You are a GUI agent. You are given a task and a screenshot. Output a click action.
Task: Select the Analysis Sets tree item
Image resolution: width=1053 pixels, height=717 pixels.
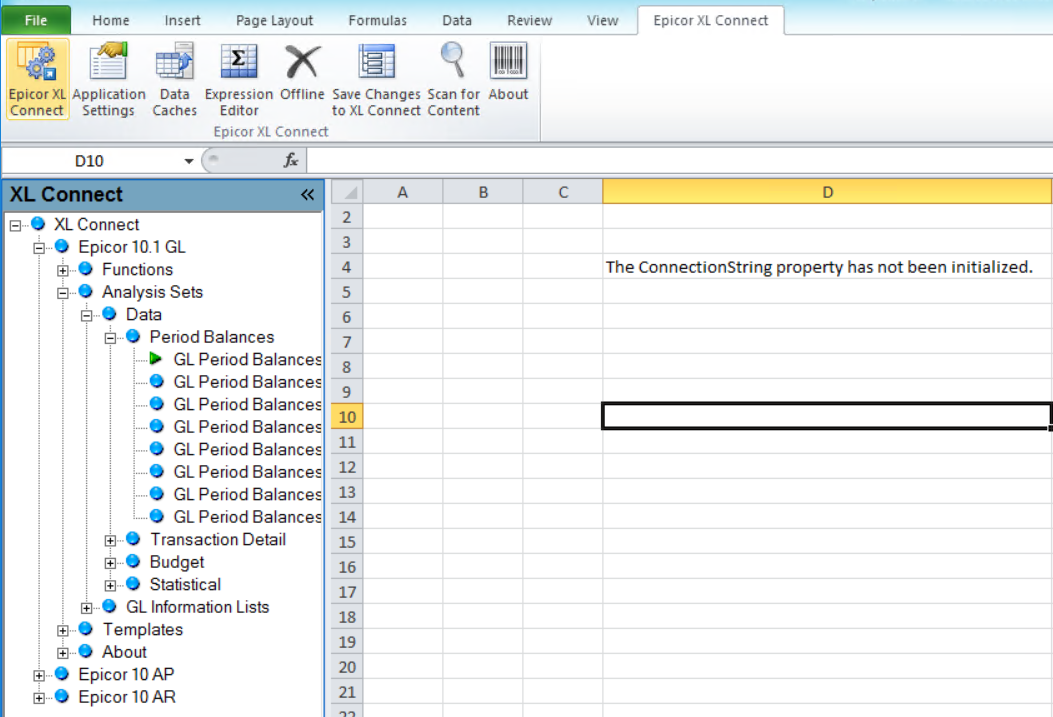[152, 292]
